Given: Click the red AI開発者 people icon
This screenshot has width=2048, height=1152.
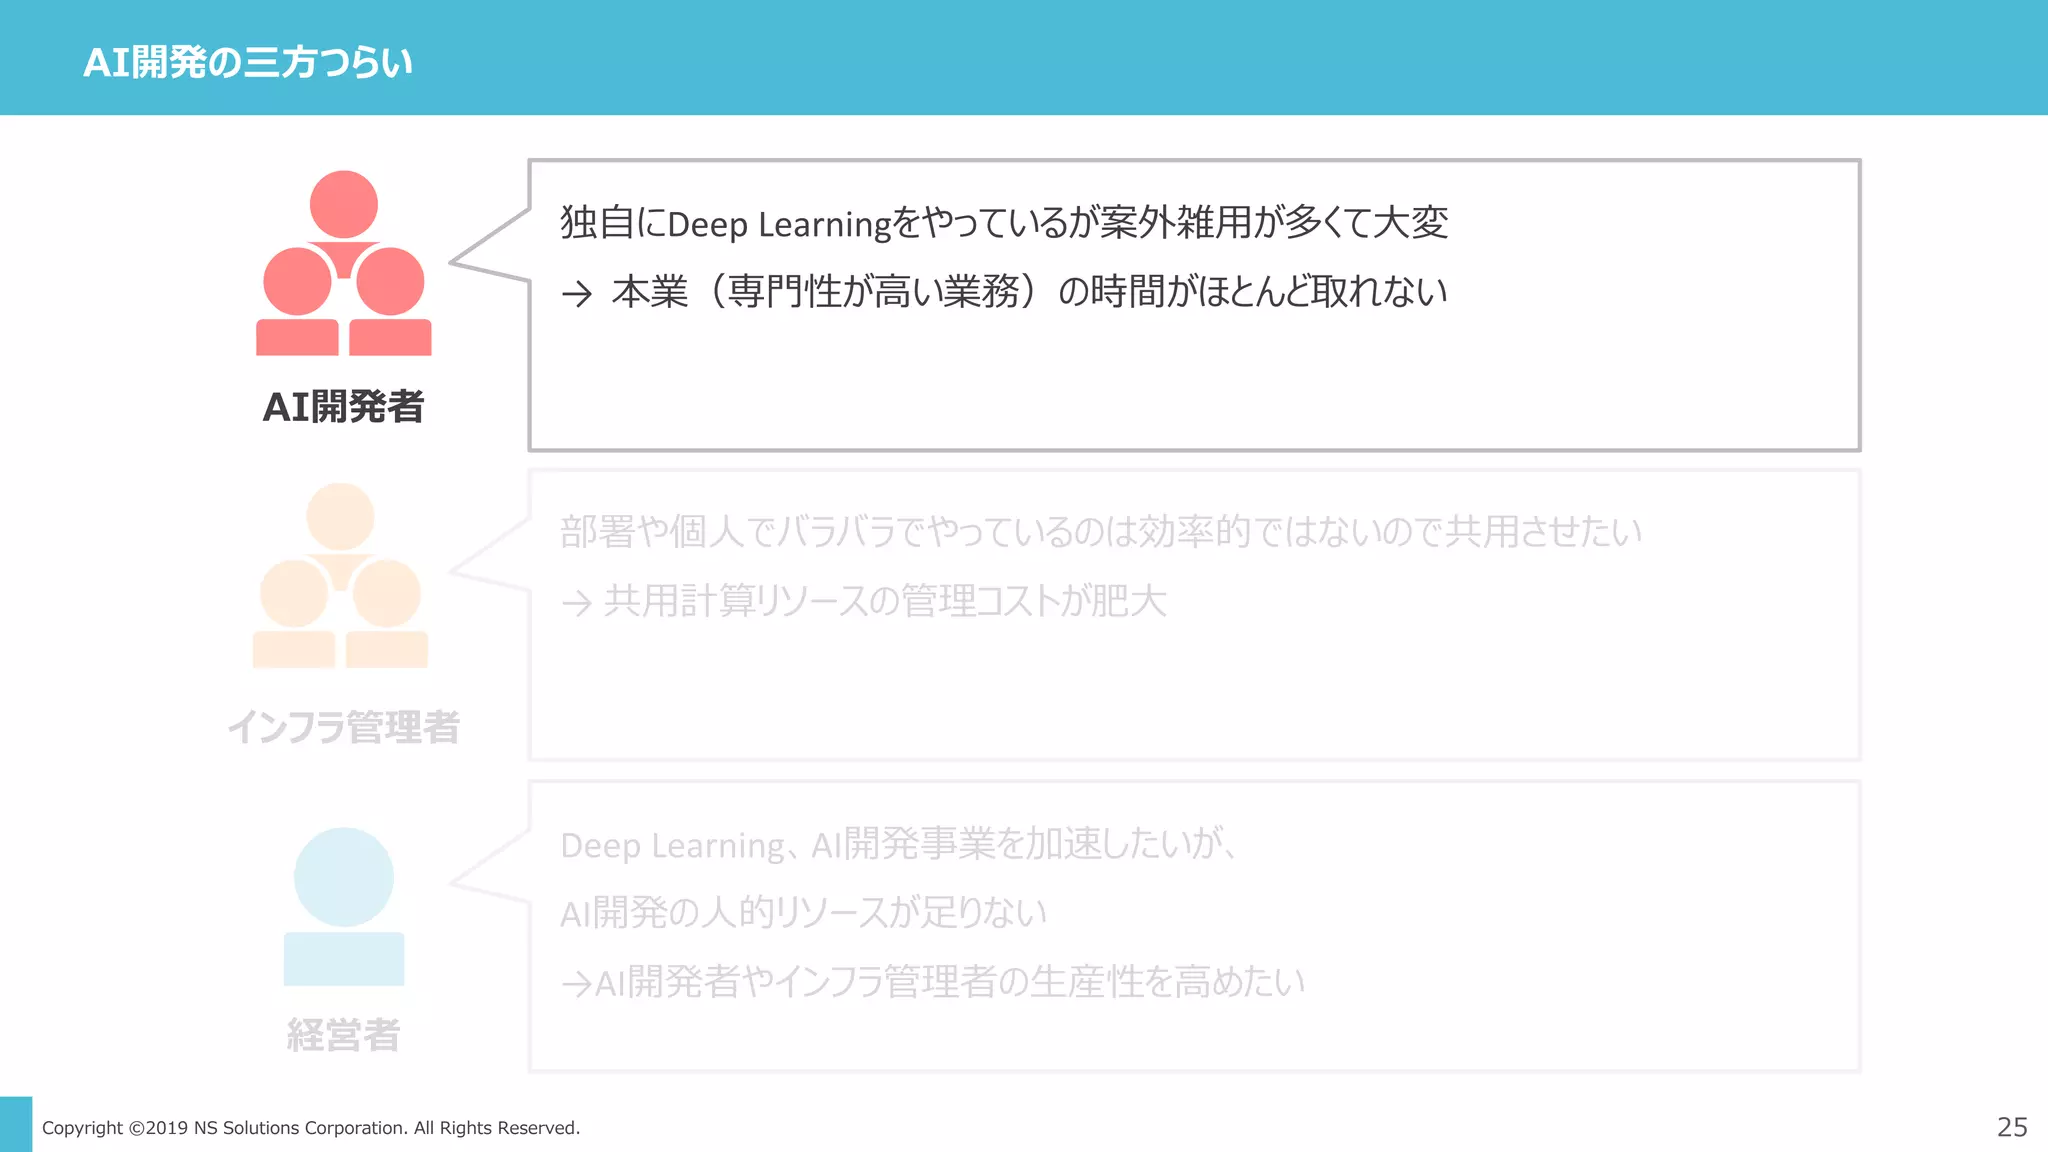Looking at the screenshot, I should point(344,263).
